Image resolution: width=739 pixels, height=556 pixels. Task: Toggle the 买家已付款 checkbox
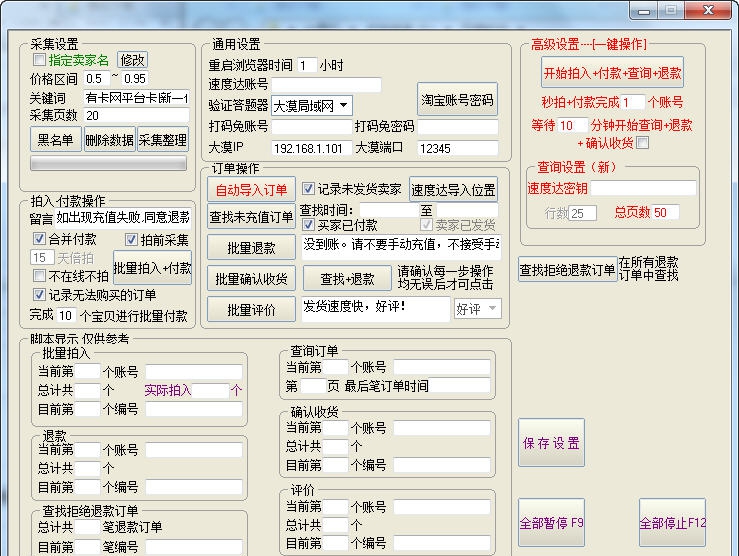[308, 225]
